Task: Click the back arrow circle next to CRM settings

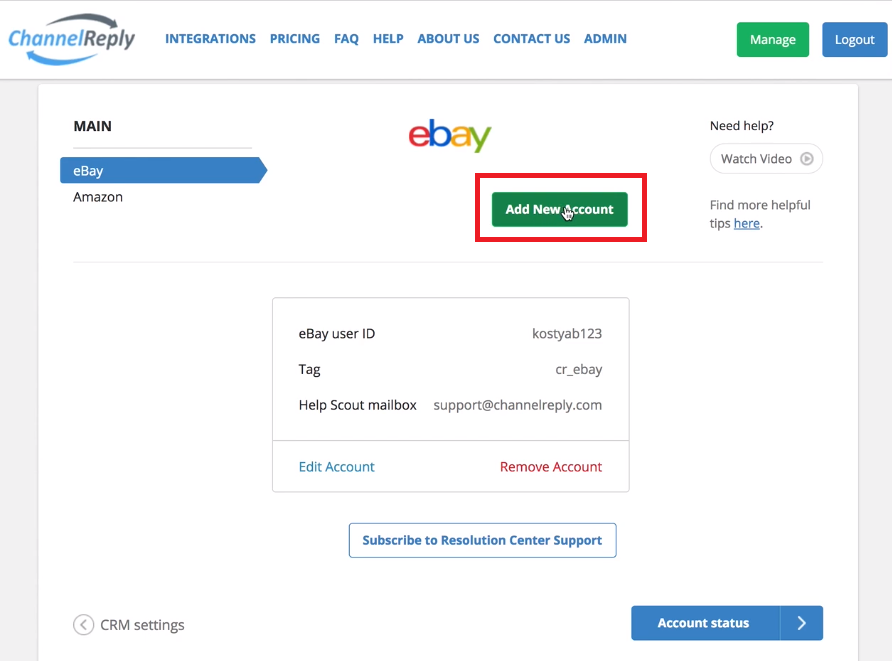Action: coord(84,625)
